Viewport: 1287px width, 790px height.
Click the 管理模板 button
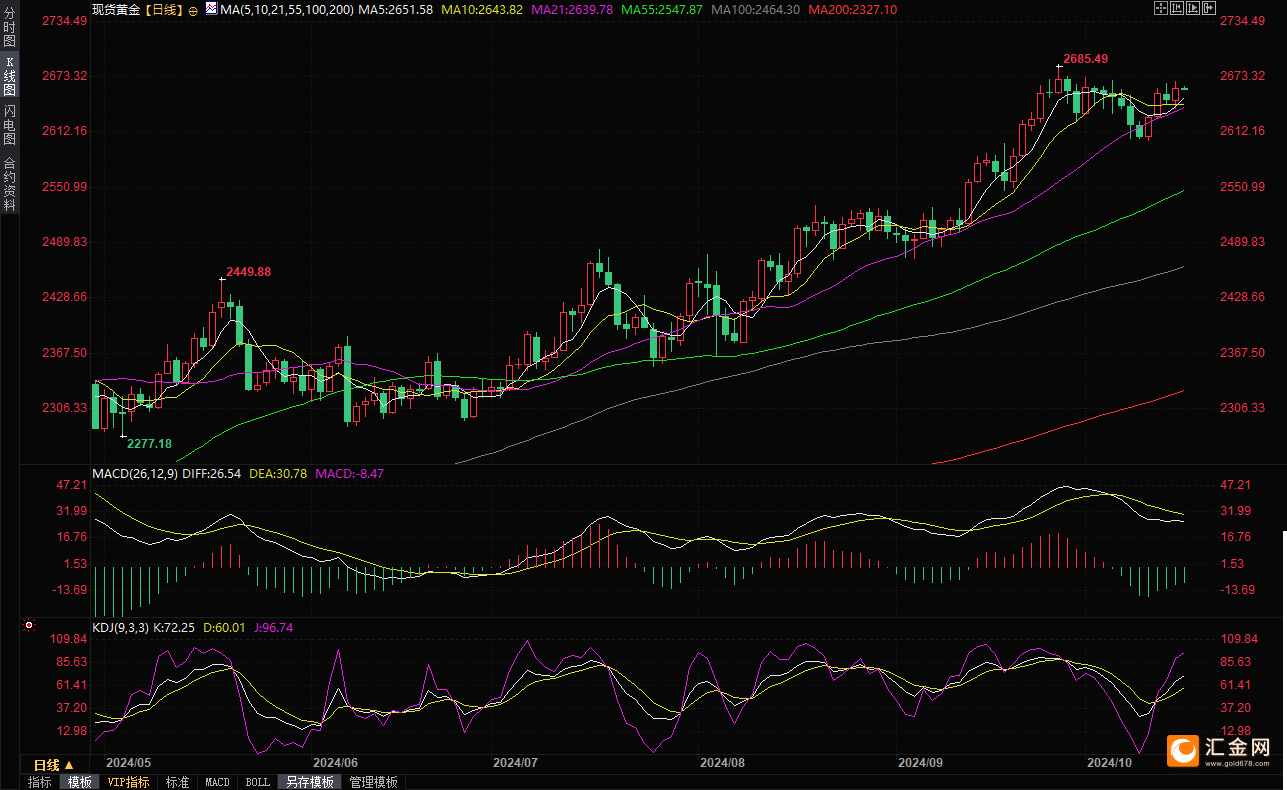click(x=374, y=782)
